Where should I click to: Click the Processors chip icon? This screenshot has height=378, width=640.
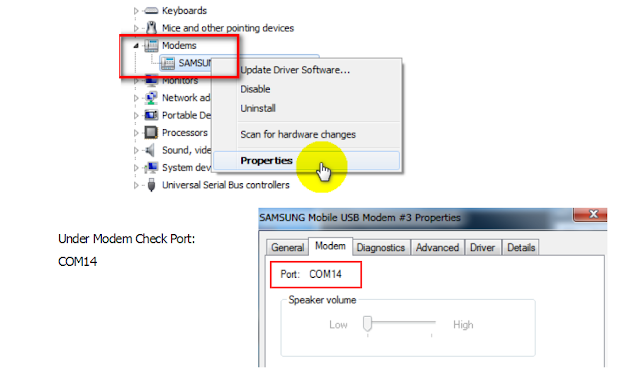(x=151, y=133)
